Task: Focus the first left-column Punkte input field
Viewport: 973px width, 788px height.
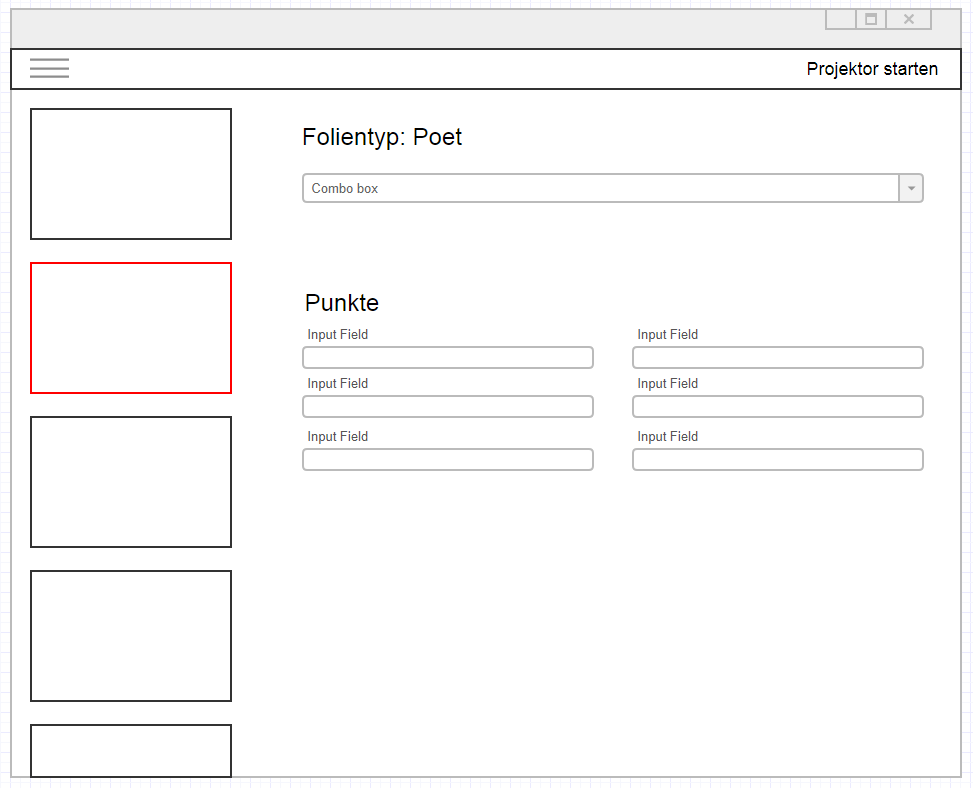Action: coord(448,357)
